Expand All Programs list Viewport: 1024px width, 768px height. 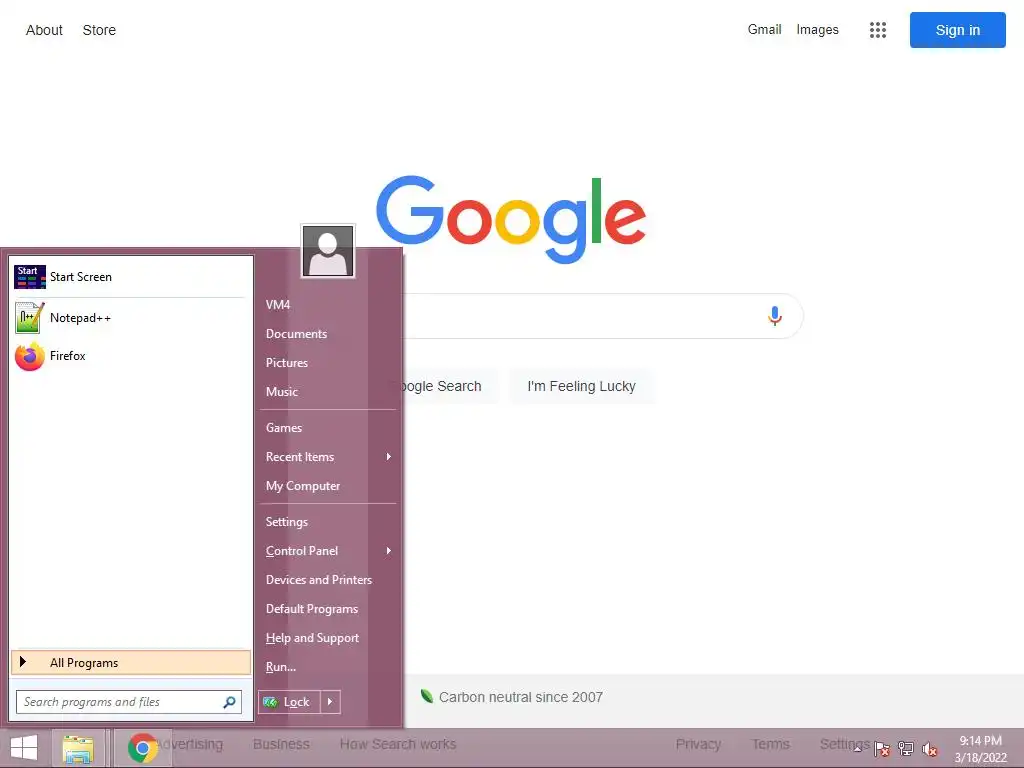131,663
